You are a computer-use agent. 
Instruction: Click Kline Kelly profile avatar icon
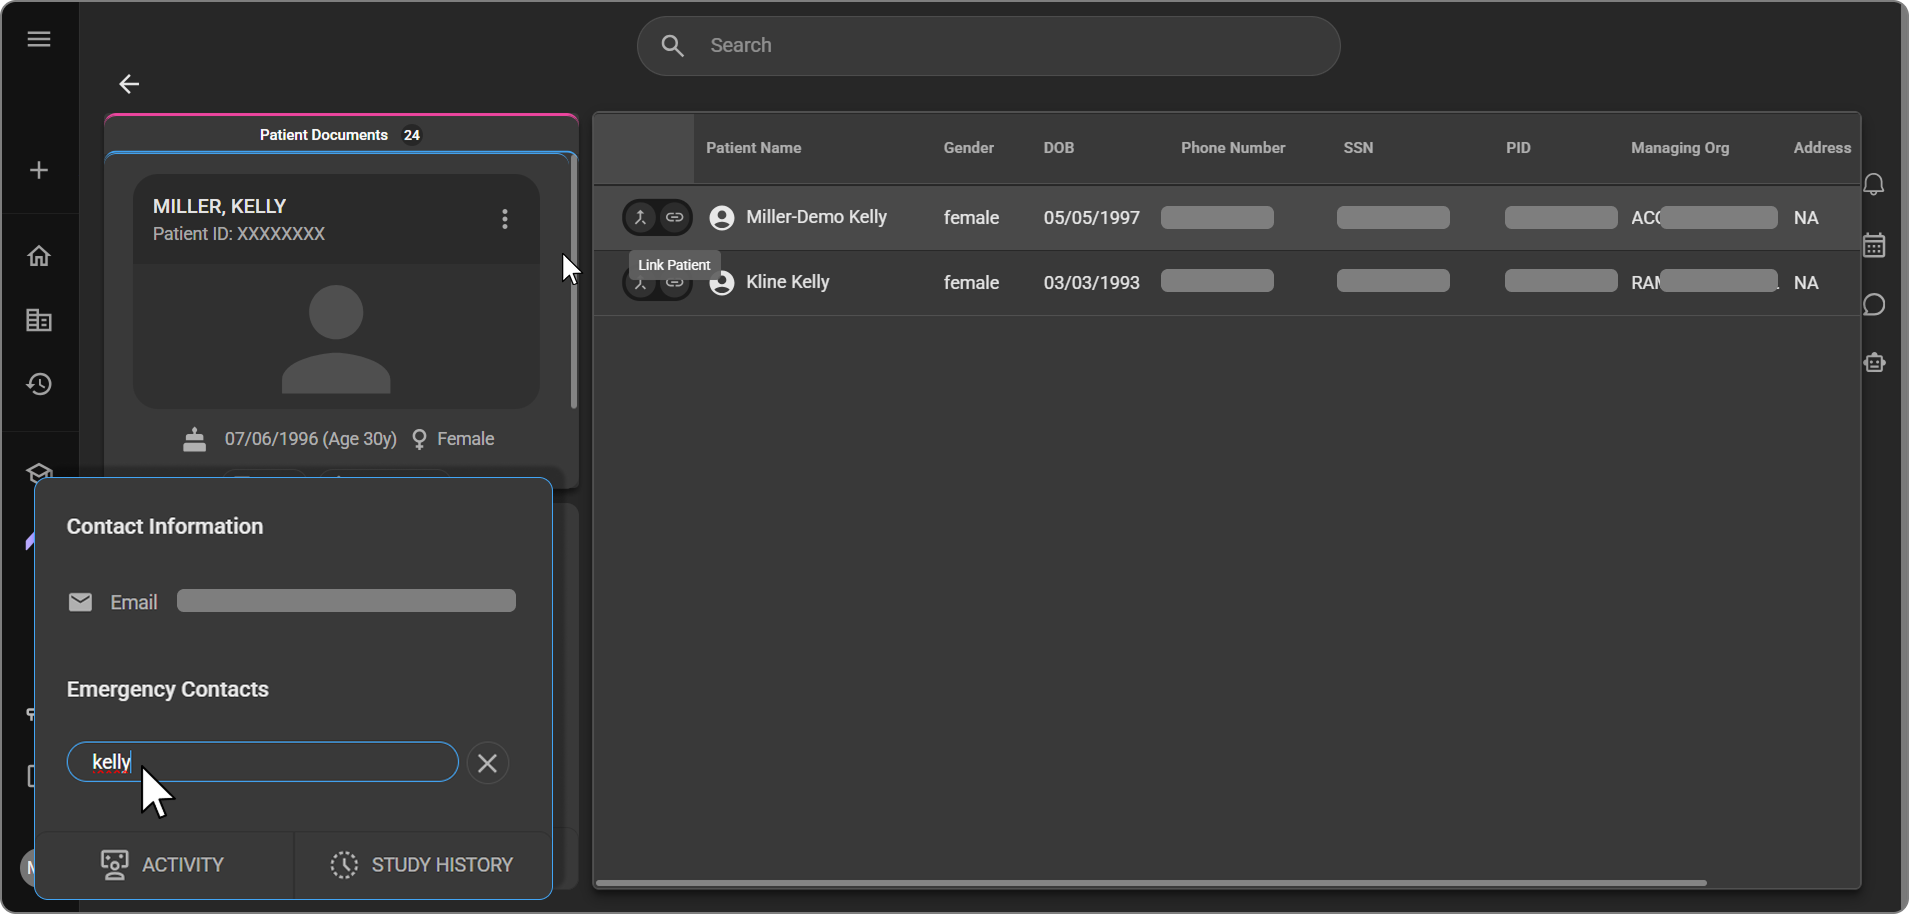click(x=722, y=283)
